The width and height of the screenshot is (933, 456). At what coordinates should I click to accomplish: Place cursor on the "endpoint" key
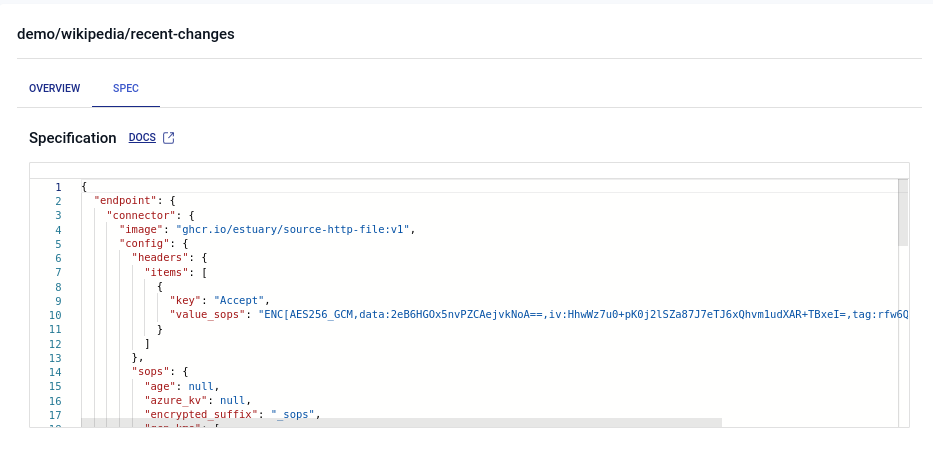click(x=125, y=201)
